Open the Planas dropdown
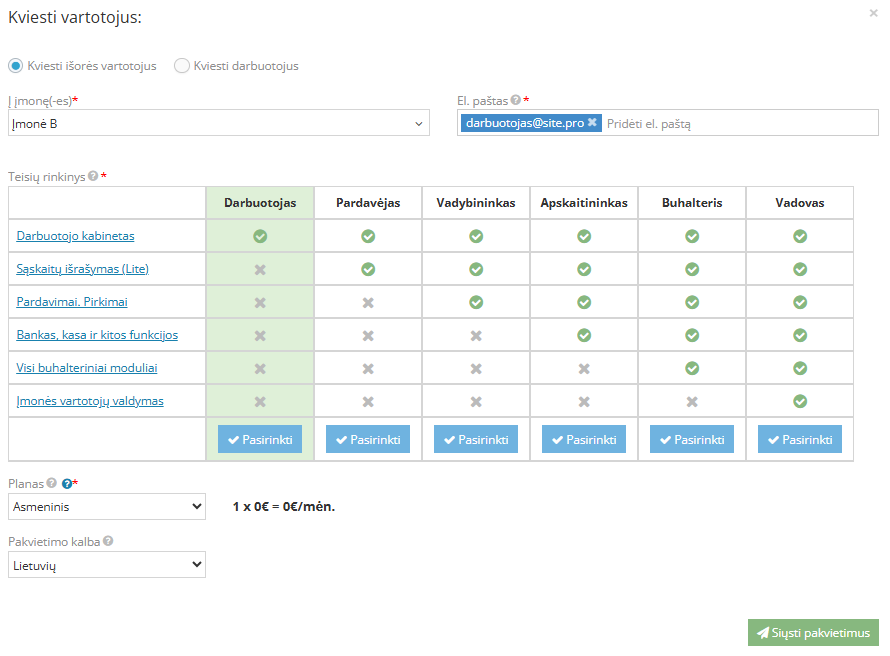890x656 pixels. point(107,507)
